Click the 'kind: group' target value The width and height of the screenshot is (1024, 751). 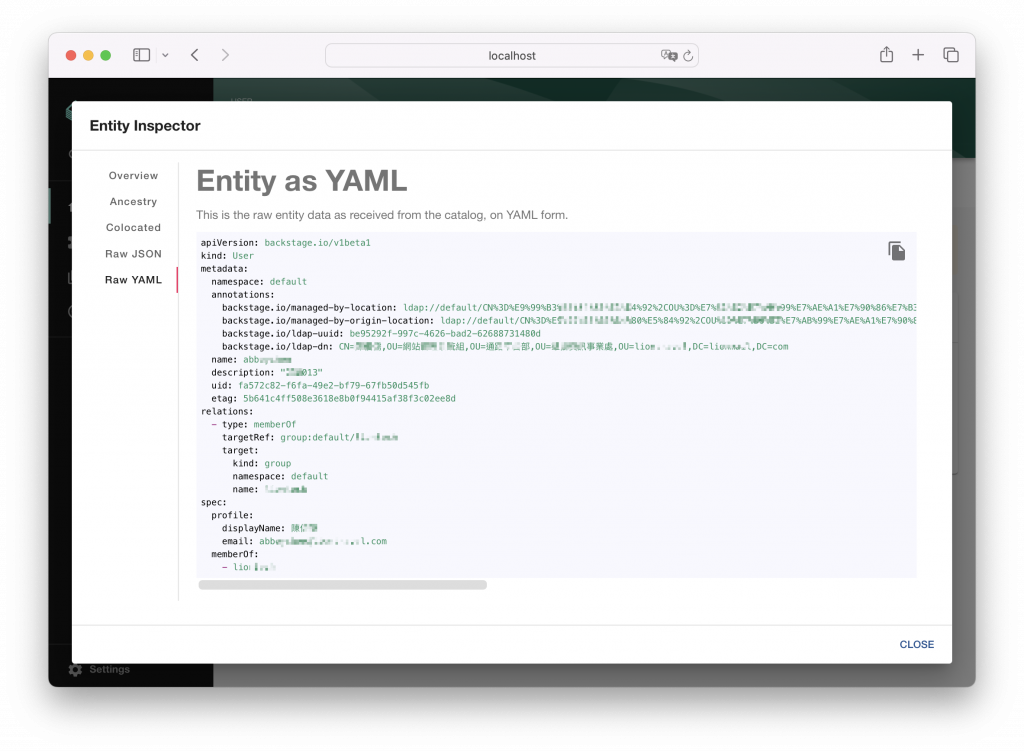click(x=278, y=464)
